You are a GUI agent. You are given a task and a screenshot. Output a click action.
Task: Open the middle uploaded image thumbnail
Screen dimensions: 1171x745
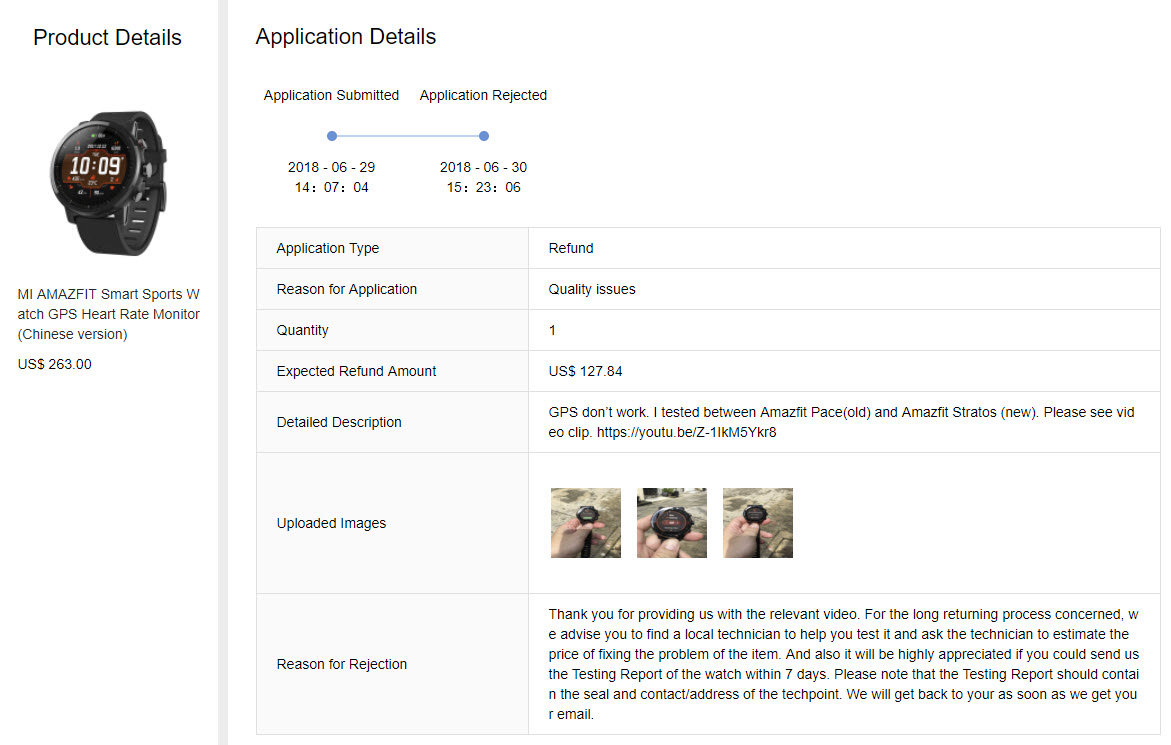click(x=672, y=523)
